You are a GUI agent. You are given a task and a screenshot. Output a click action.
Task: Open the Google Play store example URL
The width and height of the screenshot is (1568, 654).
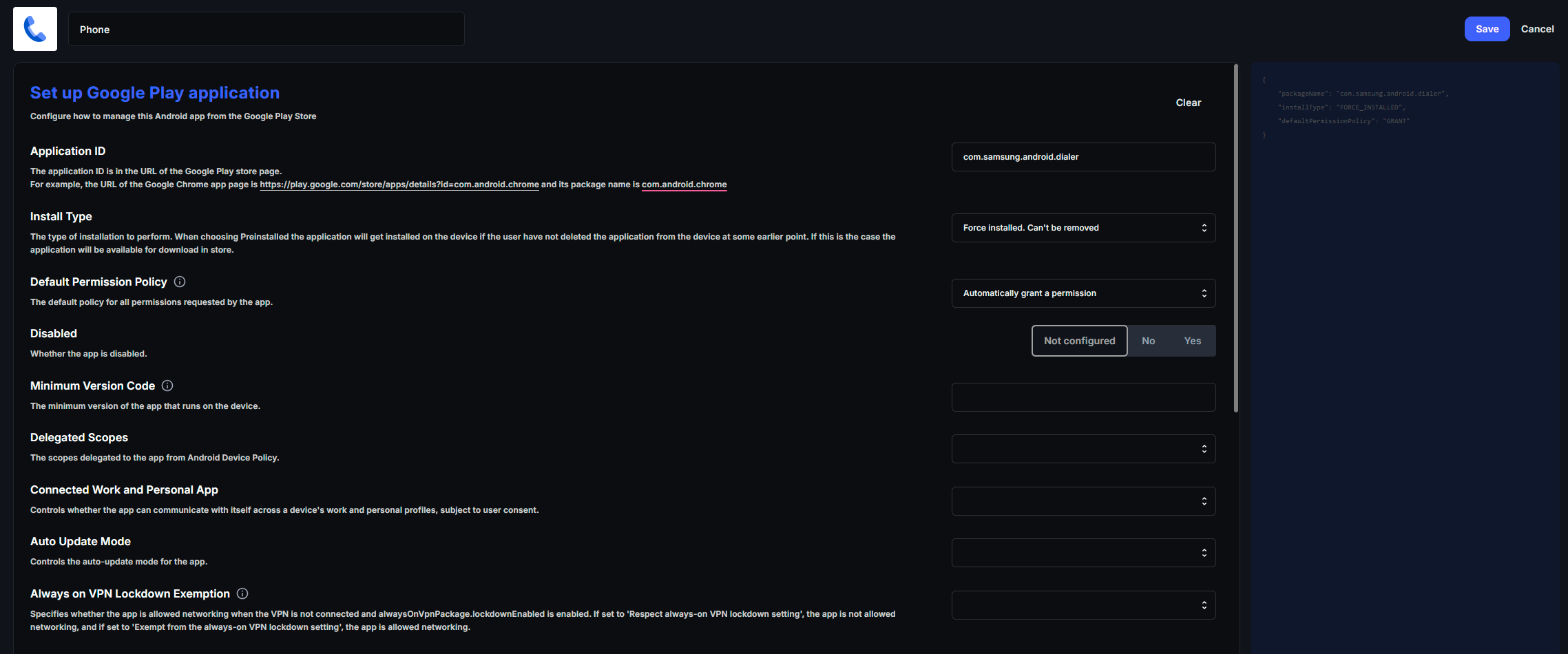pos(399,185)
